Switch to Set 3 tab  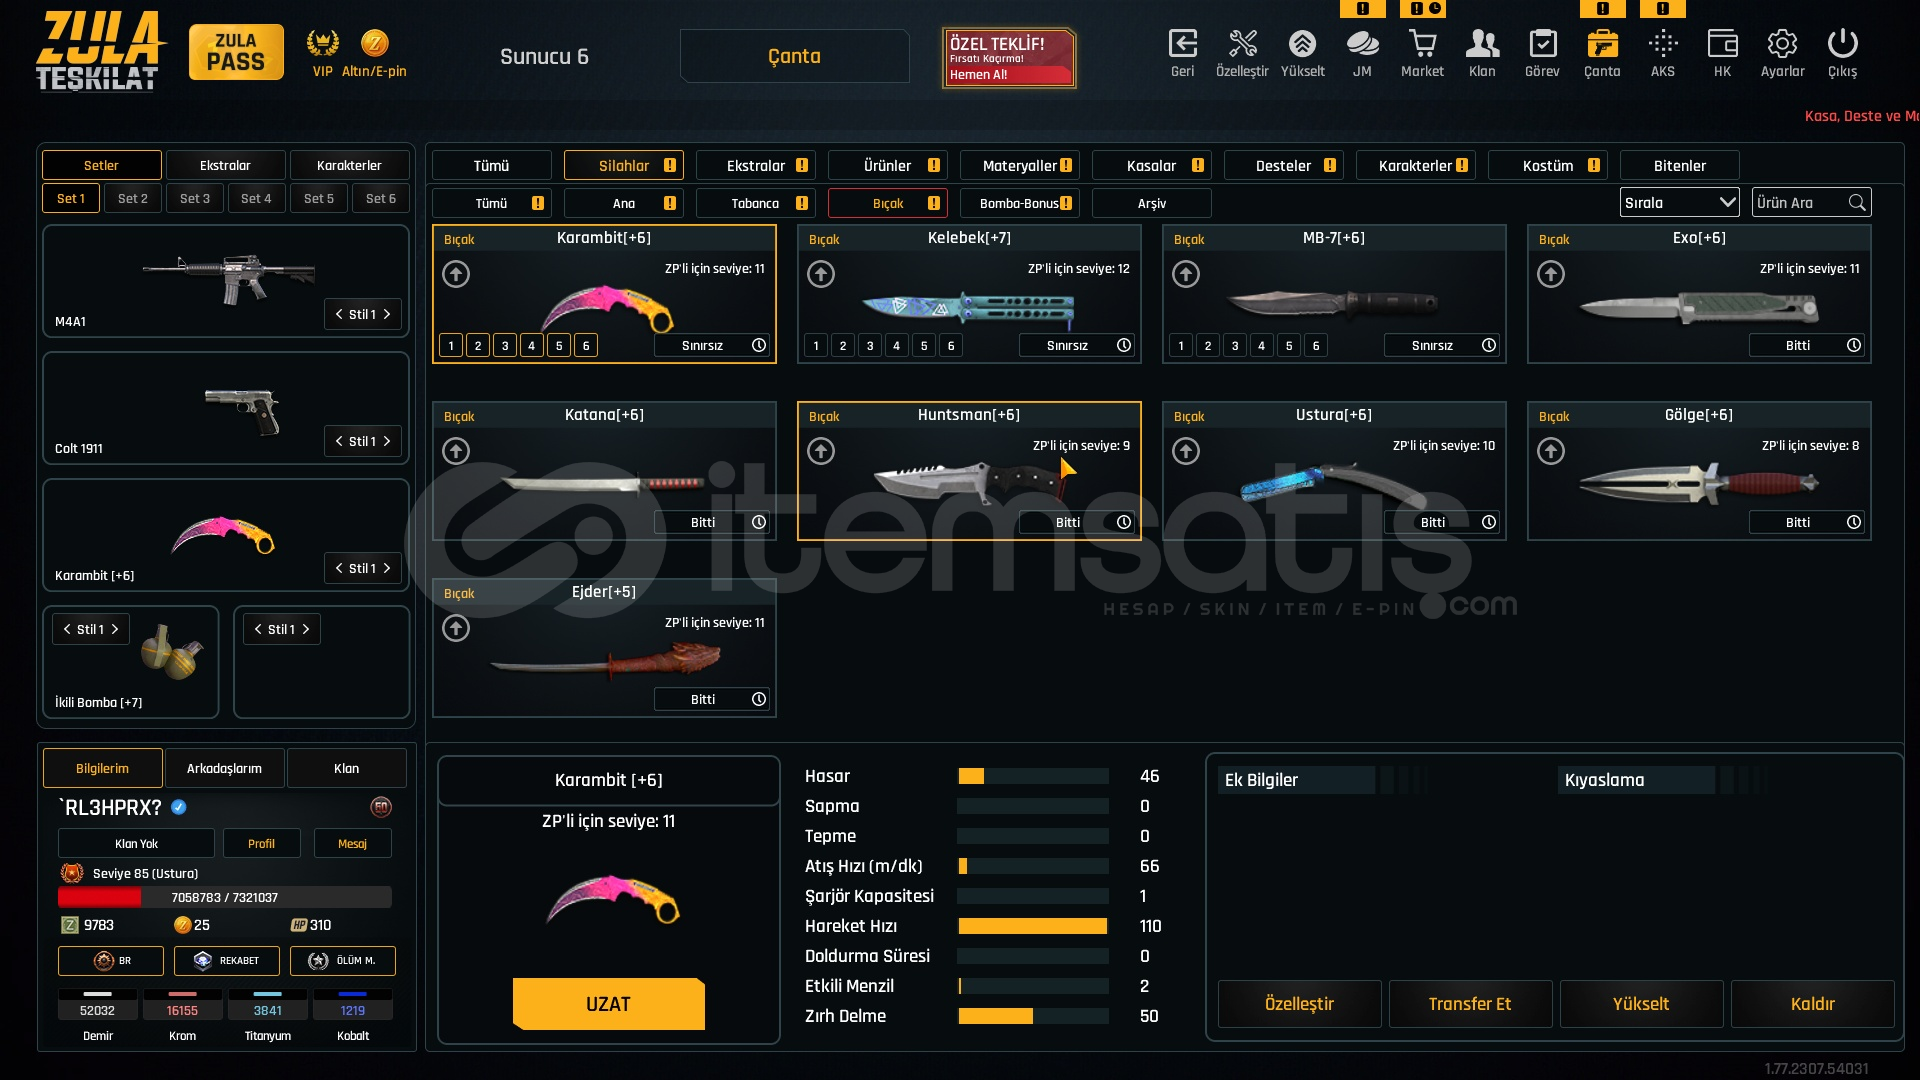195,198
